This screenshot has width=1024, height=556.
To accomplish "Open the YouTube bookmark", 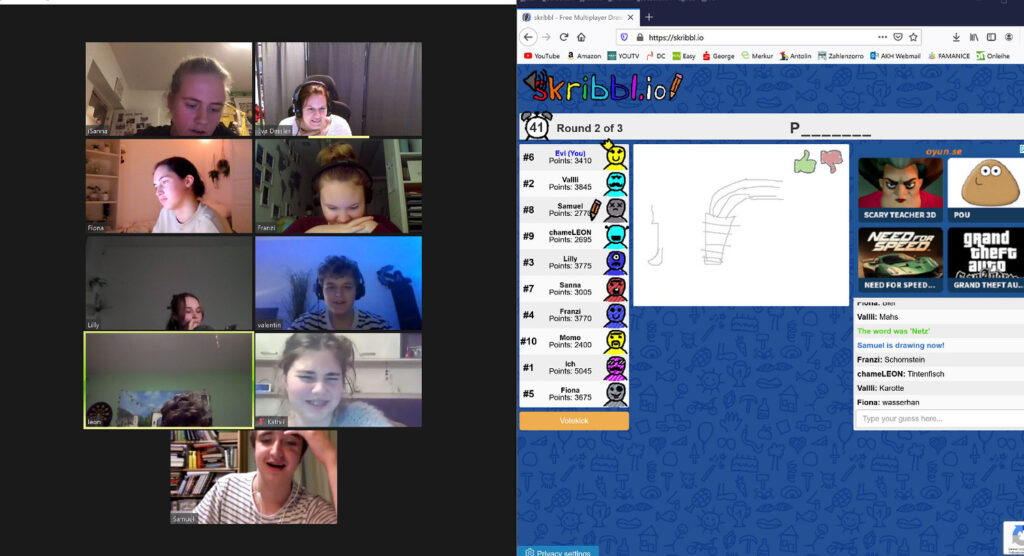I will click(x=541, y=56).
